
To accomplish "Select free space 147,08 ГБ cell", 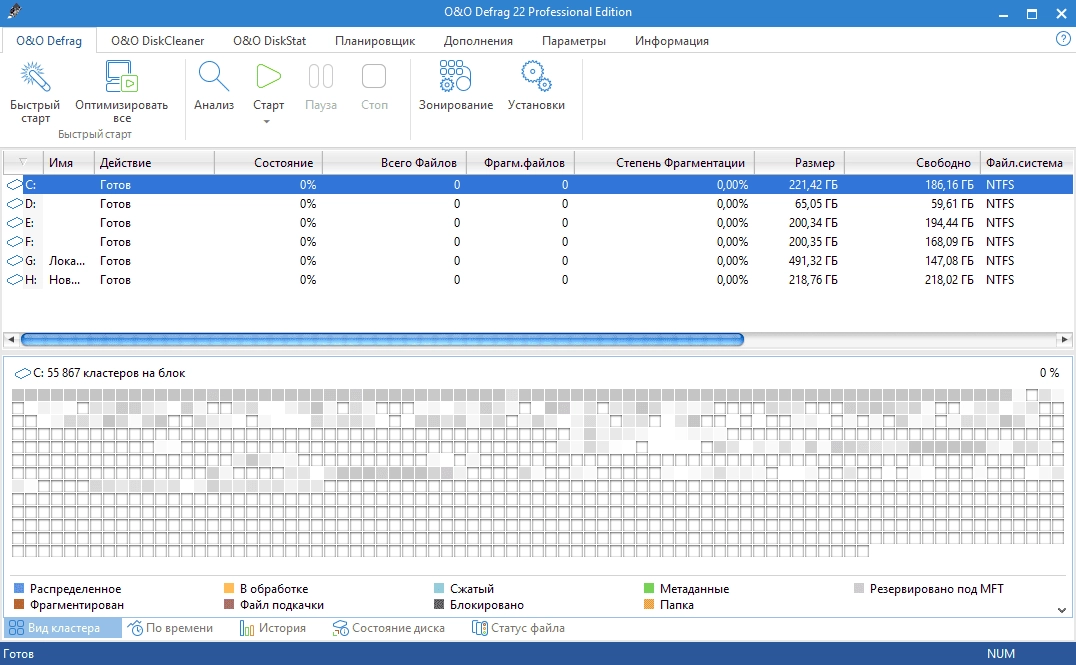I will [x=949, y=261].
